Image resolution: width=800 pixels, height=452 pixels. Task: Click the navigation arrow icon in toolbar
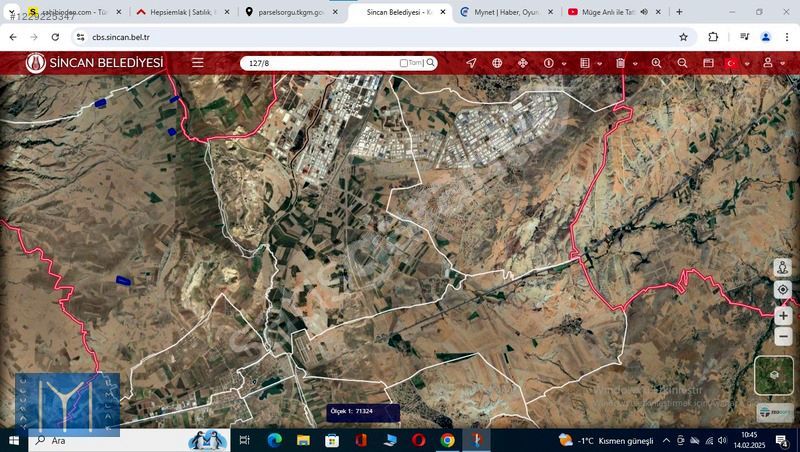click(x=471, y=63)
